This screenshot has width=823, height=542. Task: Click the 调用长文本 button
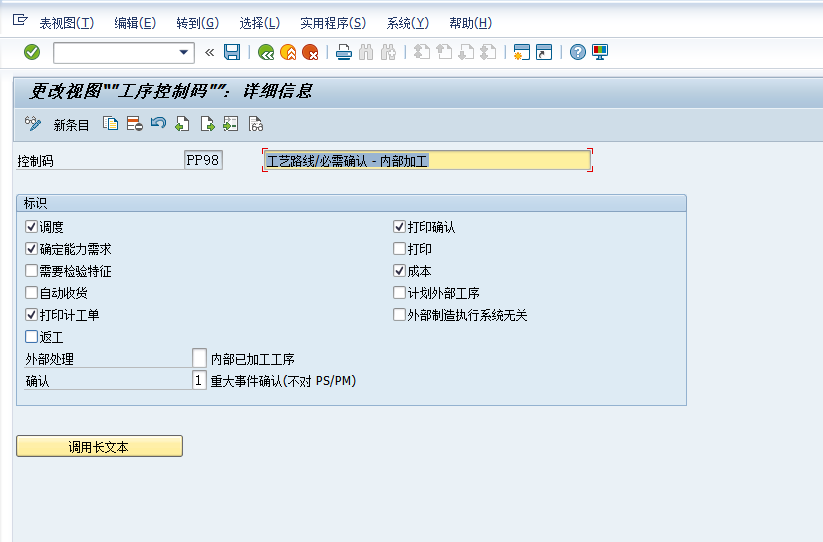(100, 447)
